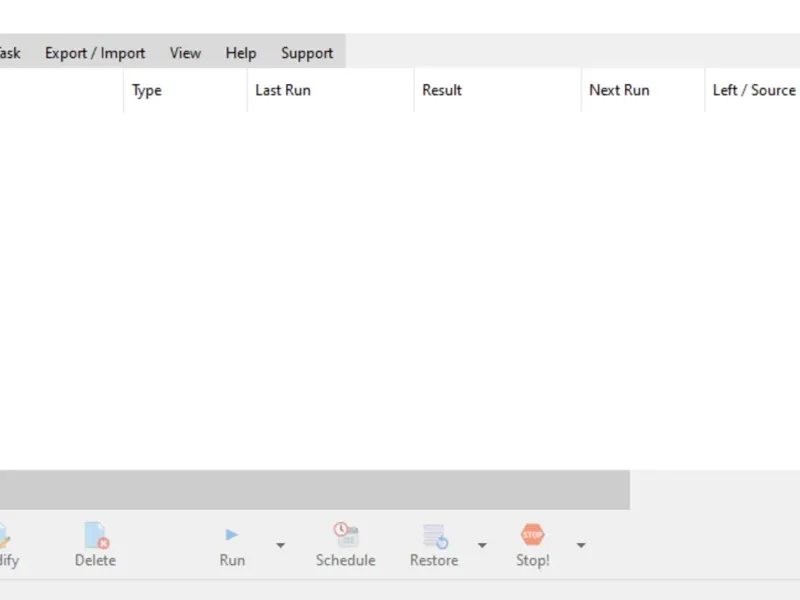Click the Run play icon
This screenshot has width=800, height=600.
coord(232,535)
